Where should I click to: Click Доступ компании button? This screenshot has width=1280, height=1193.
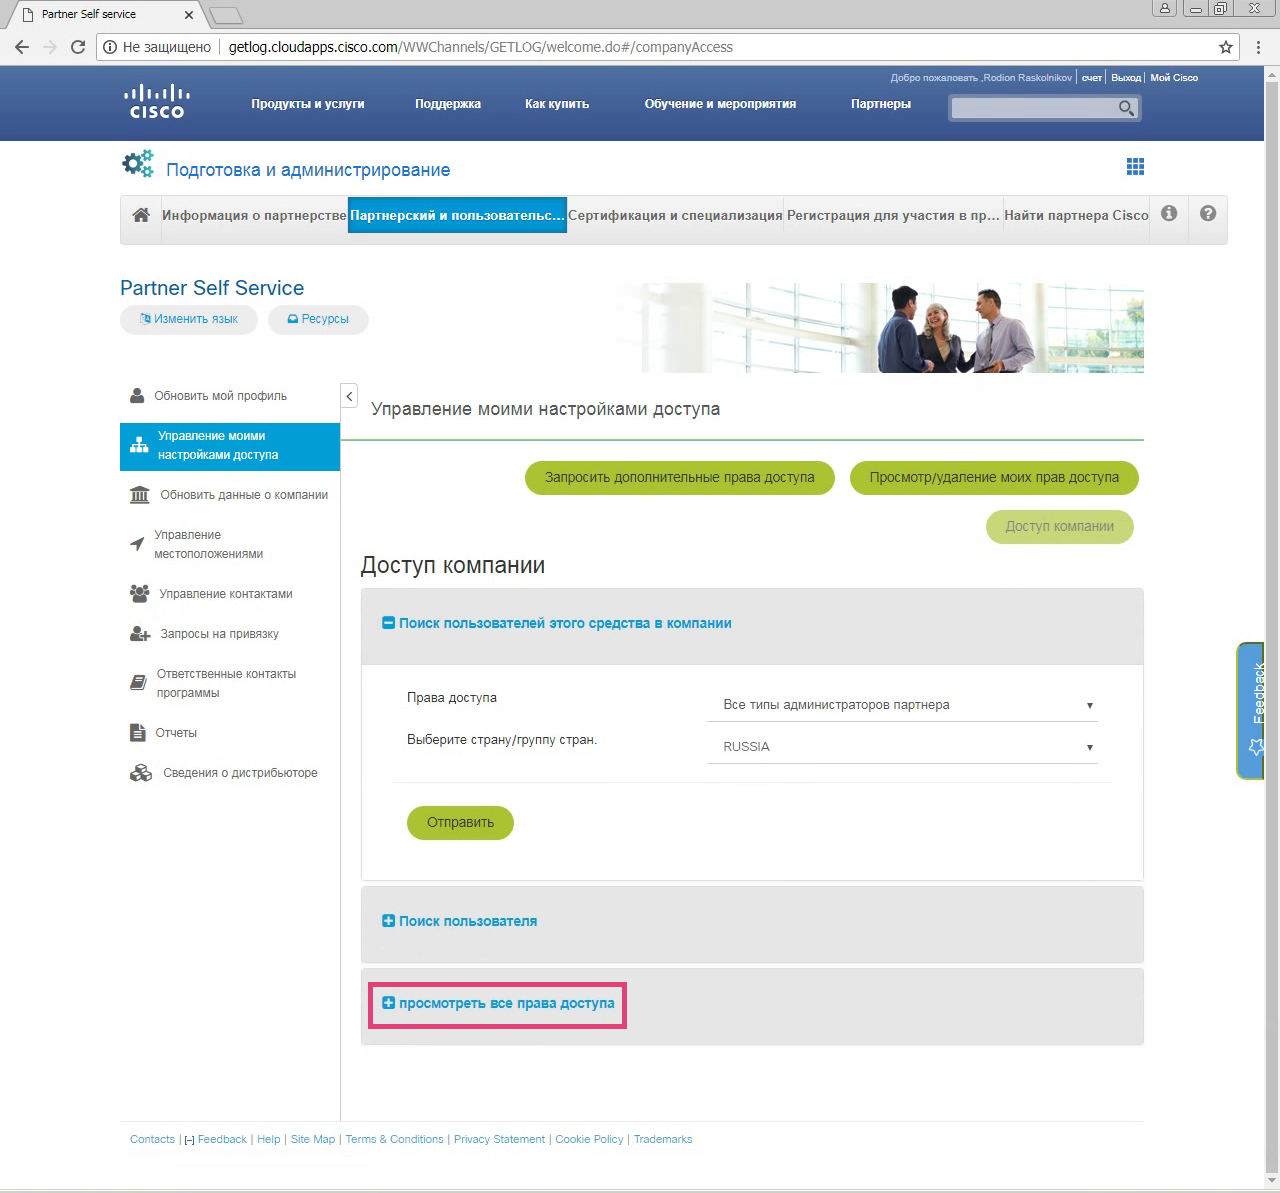[1060, 527]
